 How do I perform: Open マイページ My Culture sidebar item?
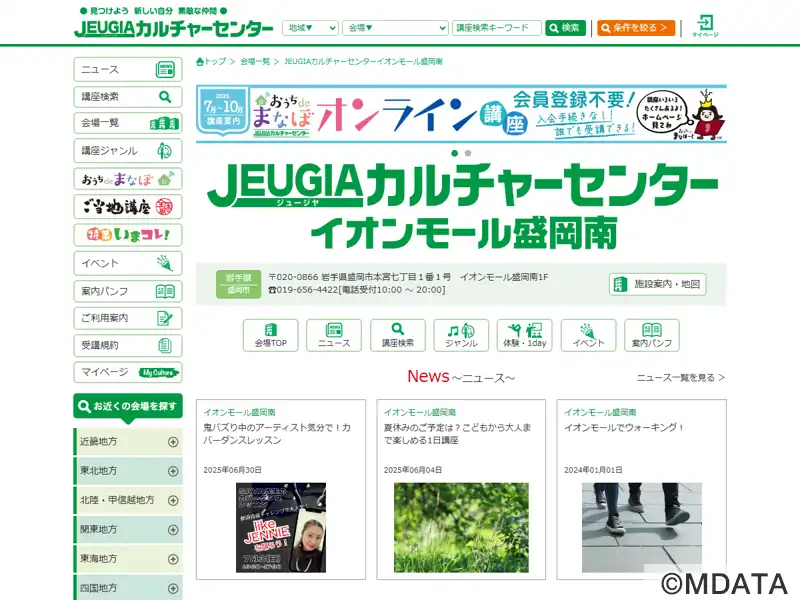pos(128,372)
